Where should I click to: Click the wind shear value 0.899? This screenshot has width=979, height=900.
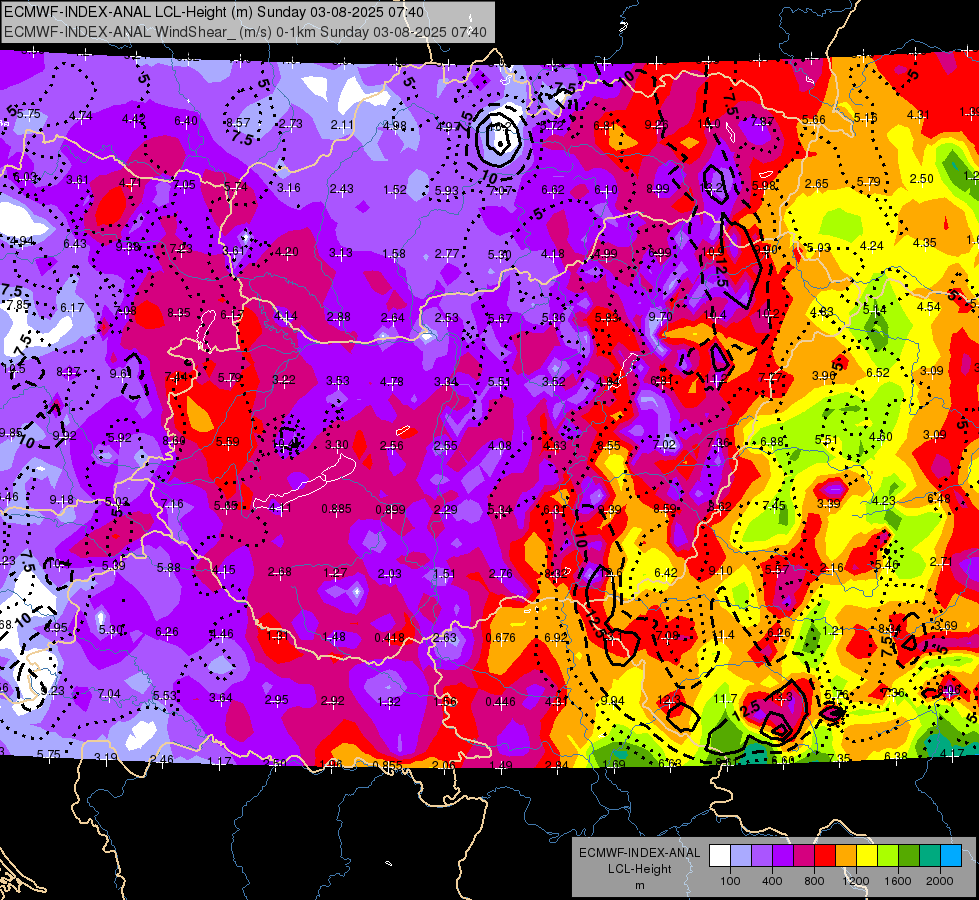click(x=390, y=510)
